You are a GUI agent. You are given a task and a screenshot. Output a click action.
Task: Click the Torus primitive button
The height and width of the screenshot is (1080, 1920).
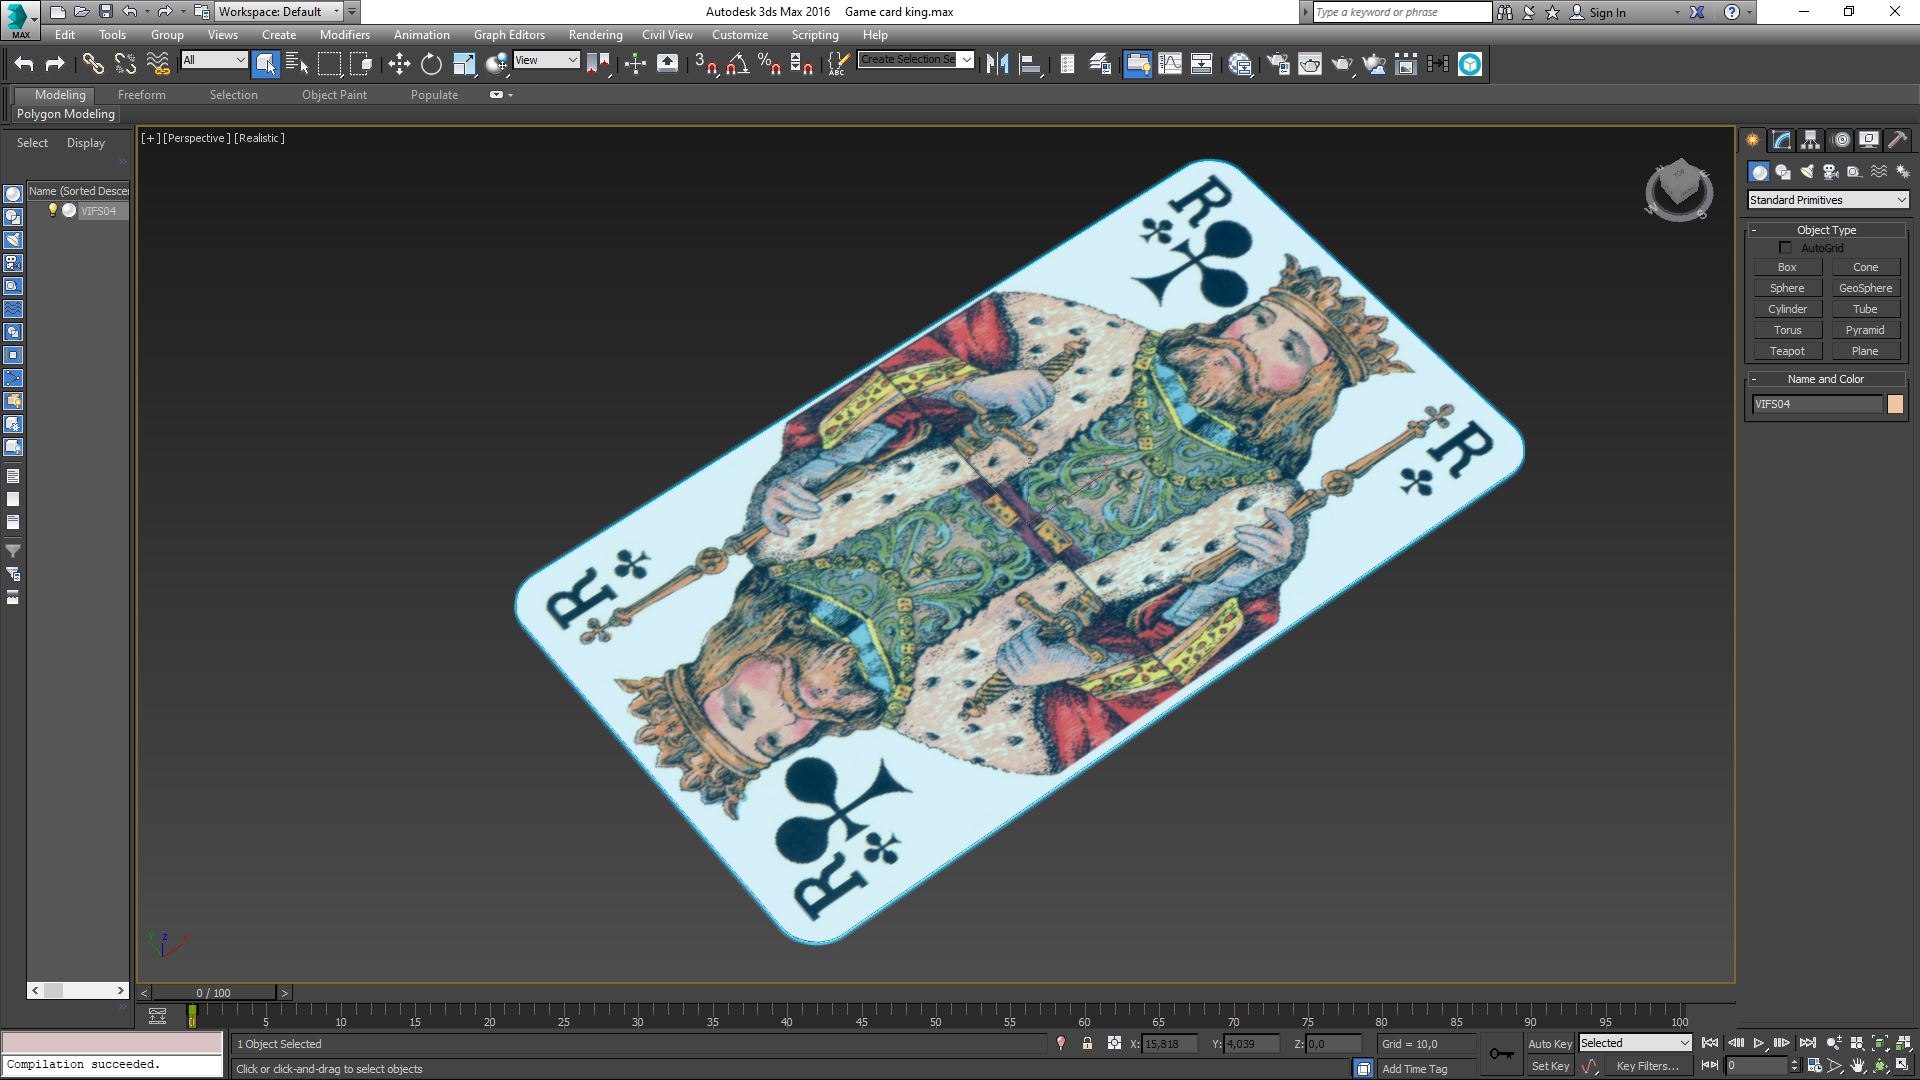pos(1787,330)
